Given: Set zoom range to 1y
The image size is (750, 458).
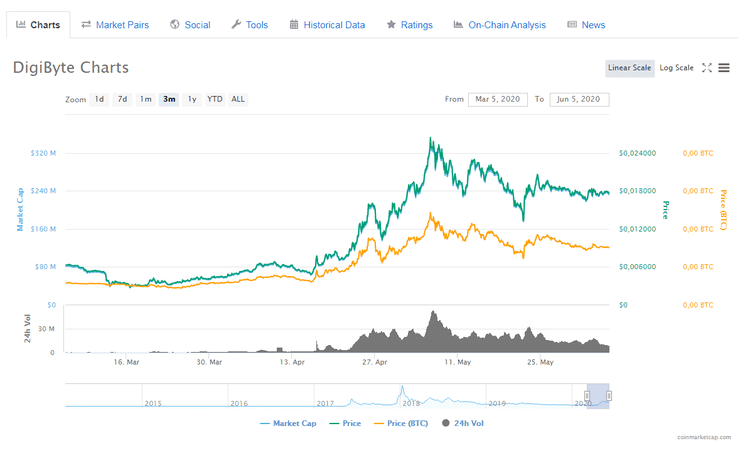Looking at the screenshot, I should [192, 99].
